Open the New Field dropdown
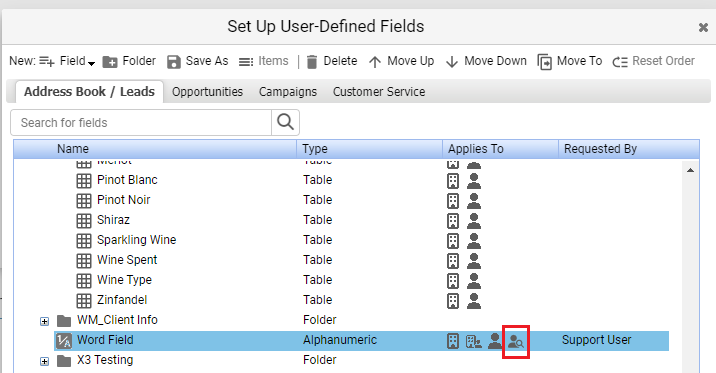716x373 pixels. [x=67, y=61]
